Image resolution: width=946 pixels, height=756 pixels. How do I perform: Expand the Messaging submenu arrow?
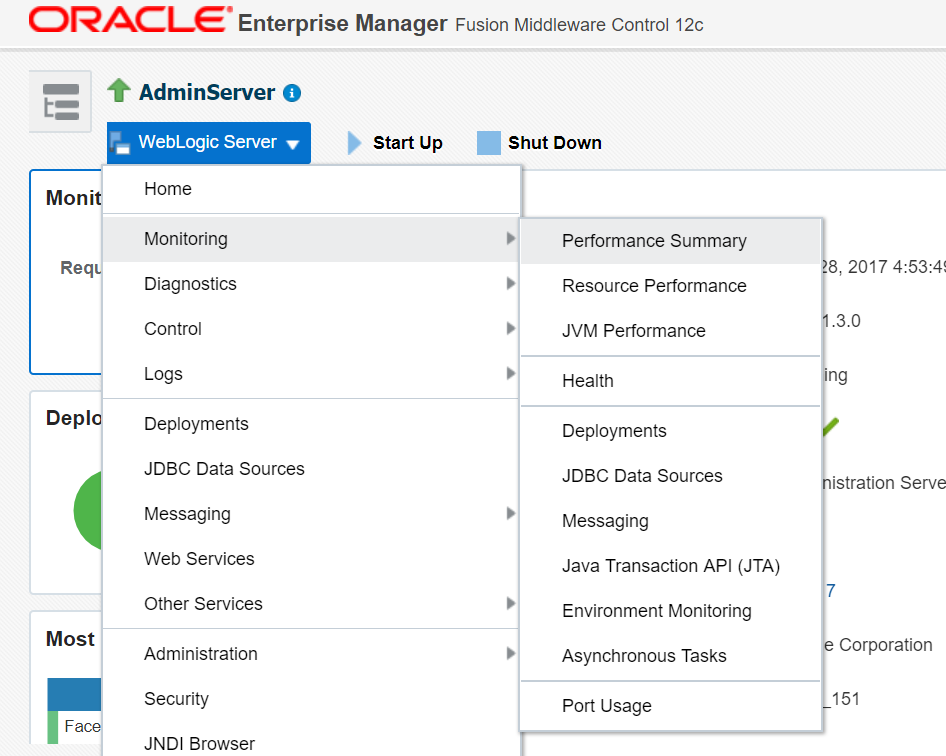tap(511, 514)
